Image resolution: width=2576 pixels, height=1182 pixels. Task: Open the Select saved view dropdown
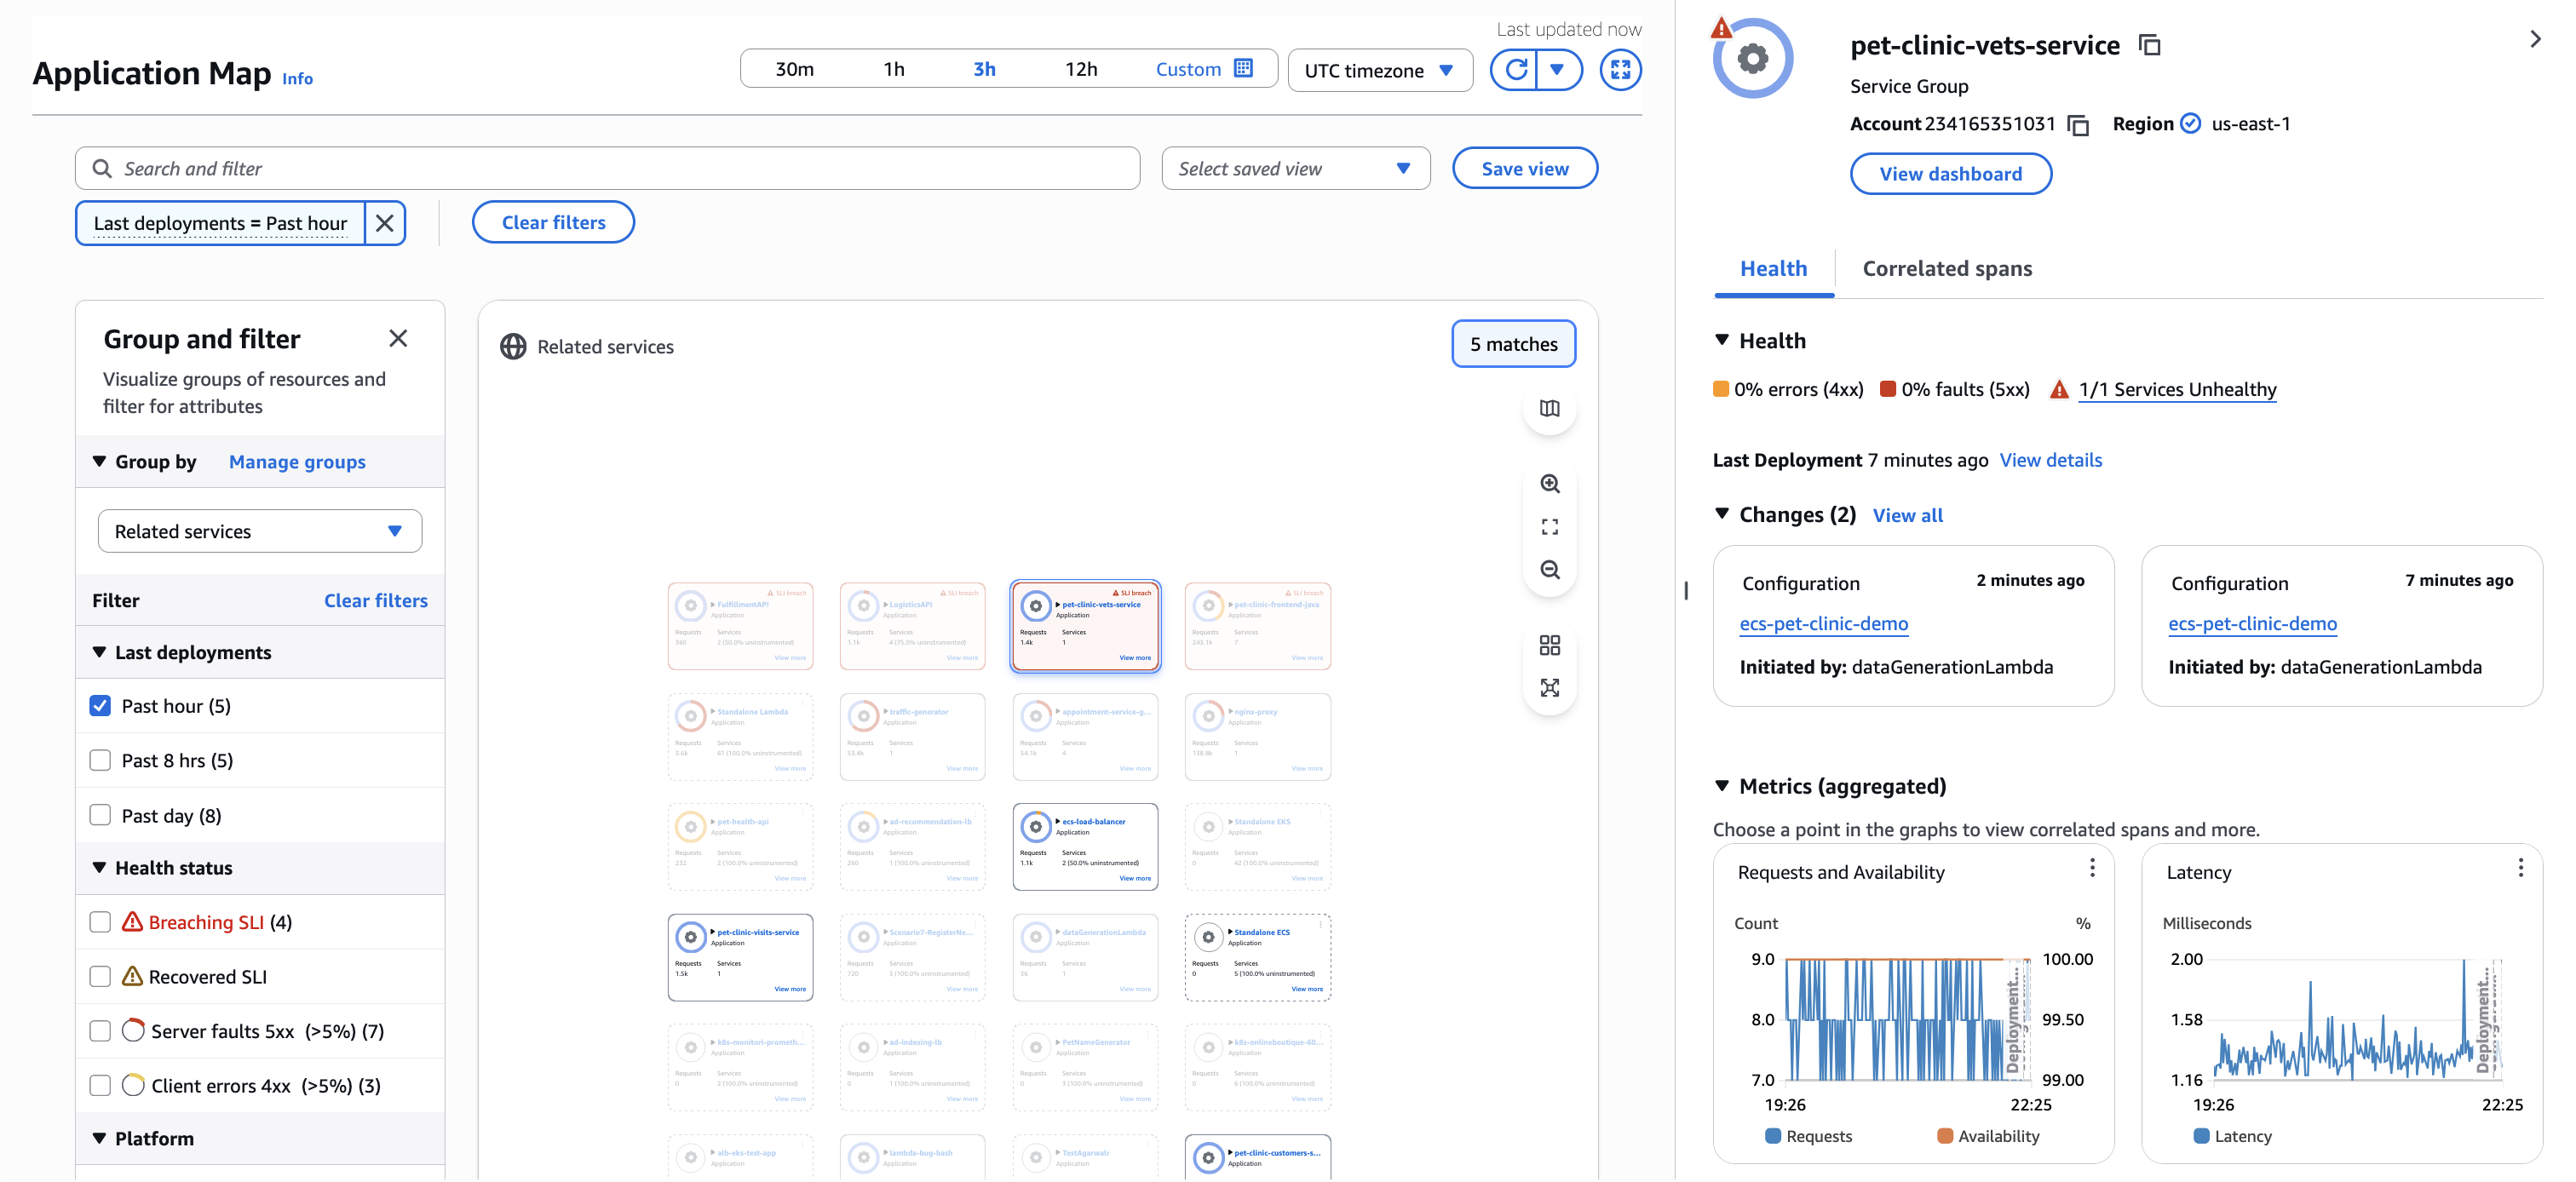1295,168
